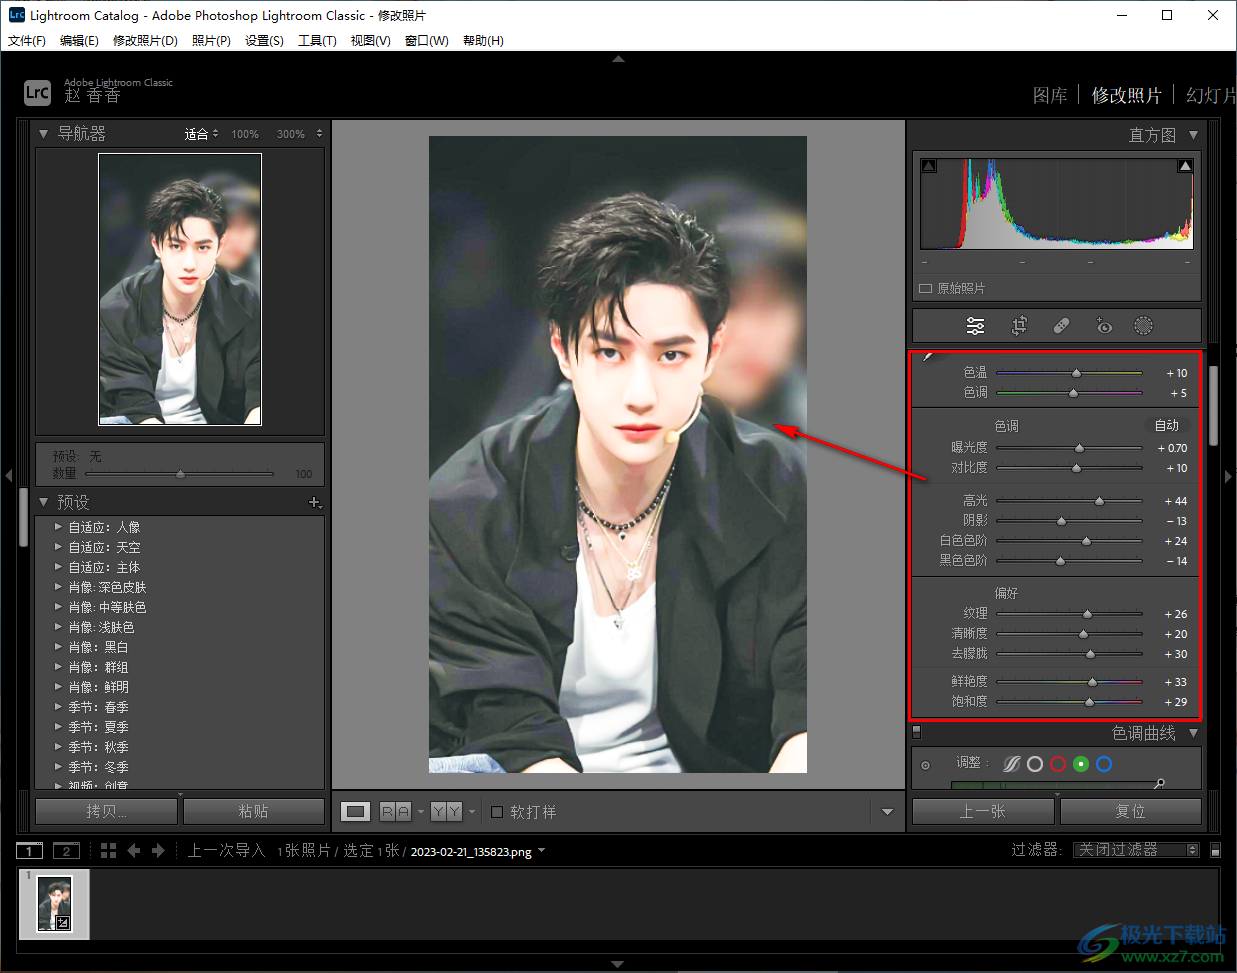Select the Red Eye correction tool
Image resolution: width=1237 pixels, height=973 pixels.
point(1103,326)
